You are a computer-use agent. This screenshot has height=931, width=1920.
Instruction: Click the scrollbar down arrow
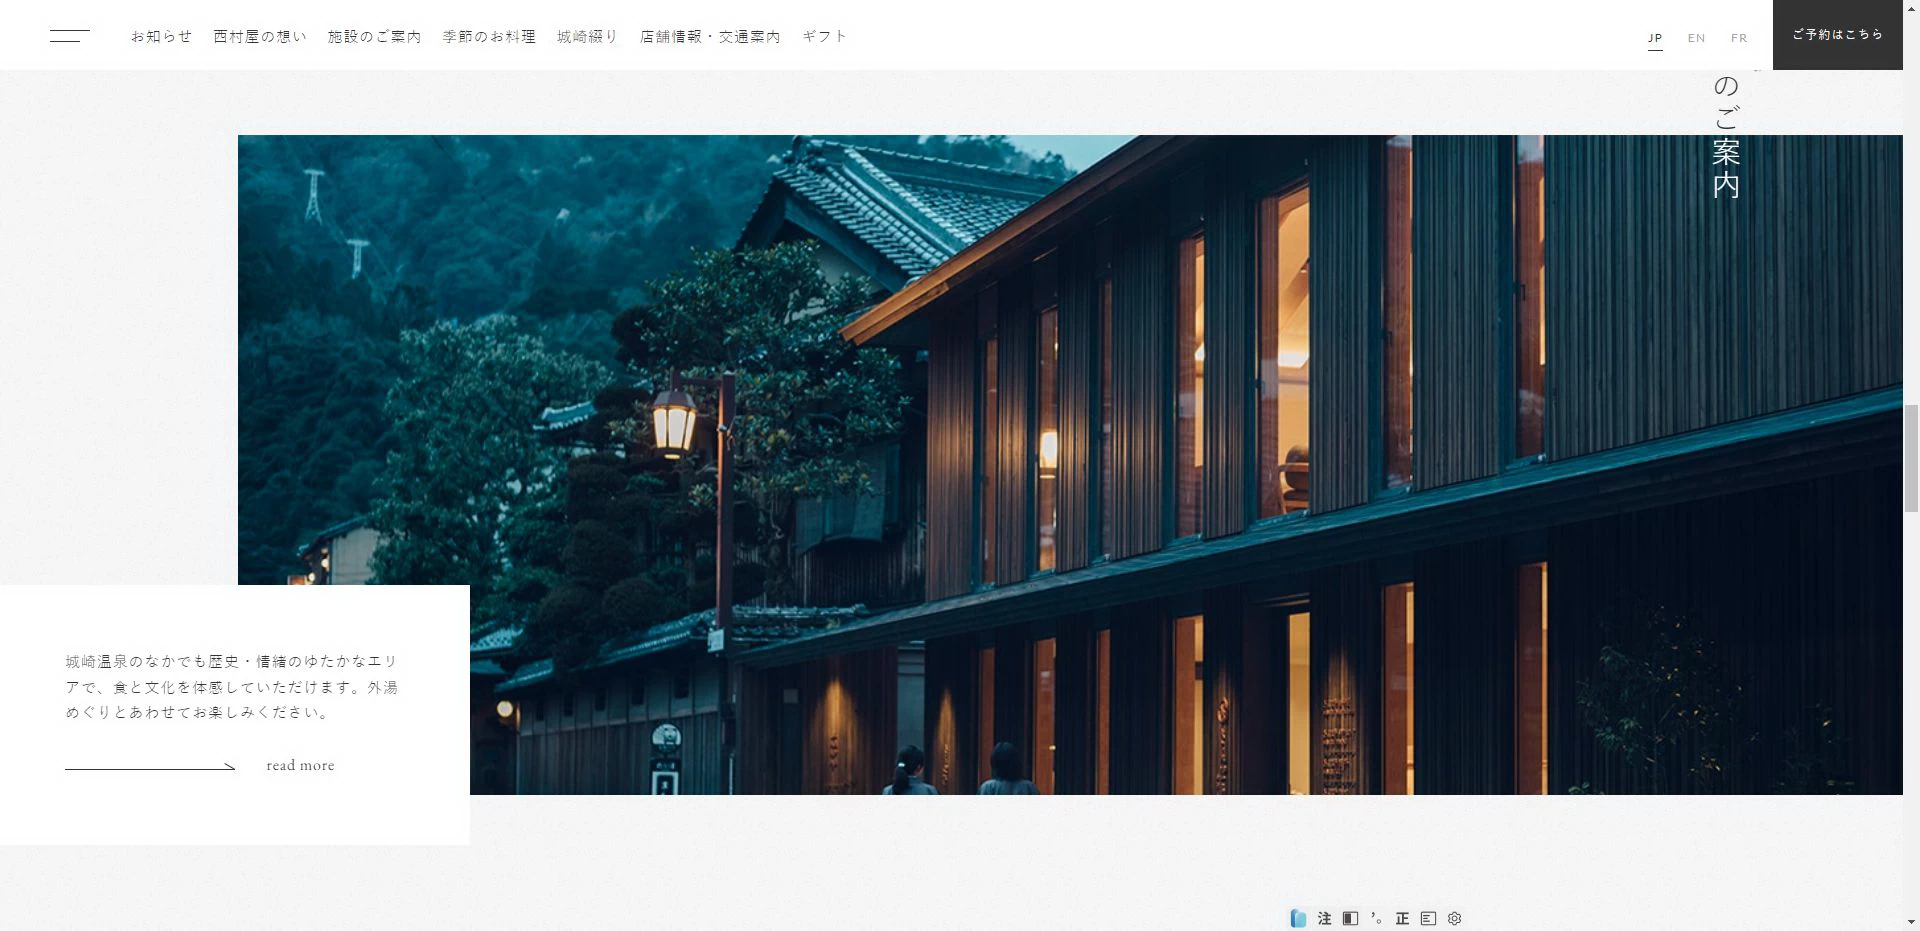1911,922
